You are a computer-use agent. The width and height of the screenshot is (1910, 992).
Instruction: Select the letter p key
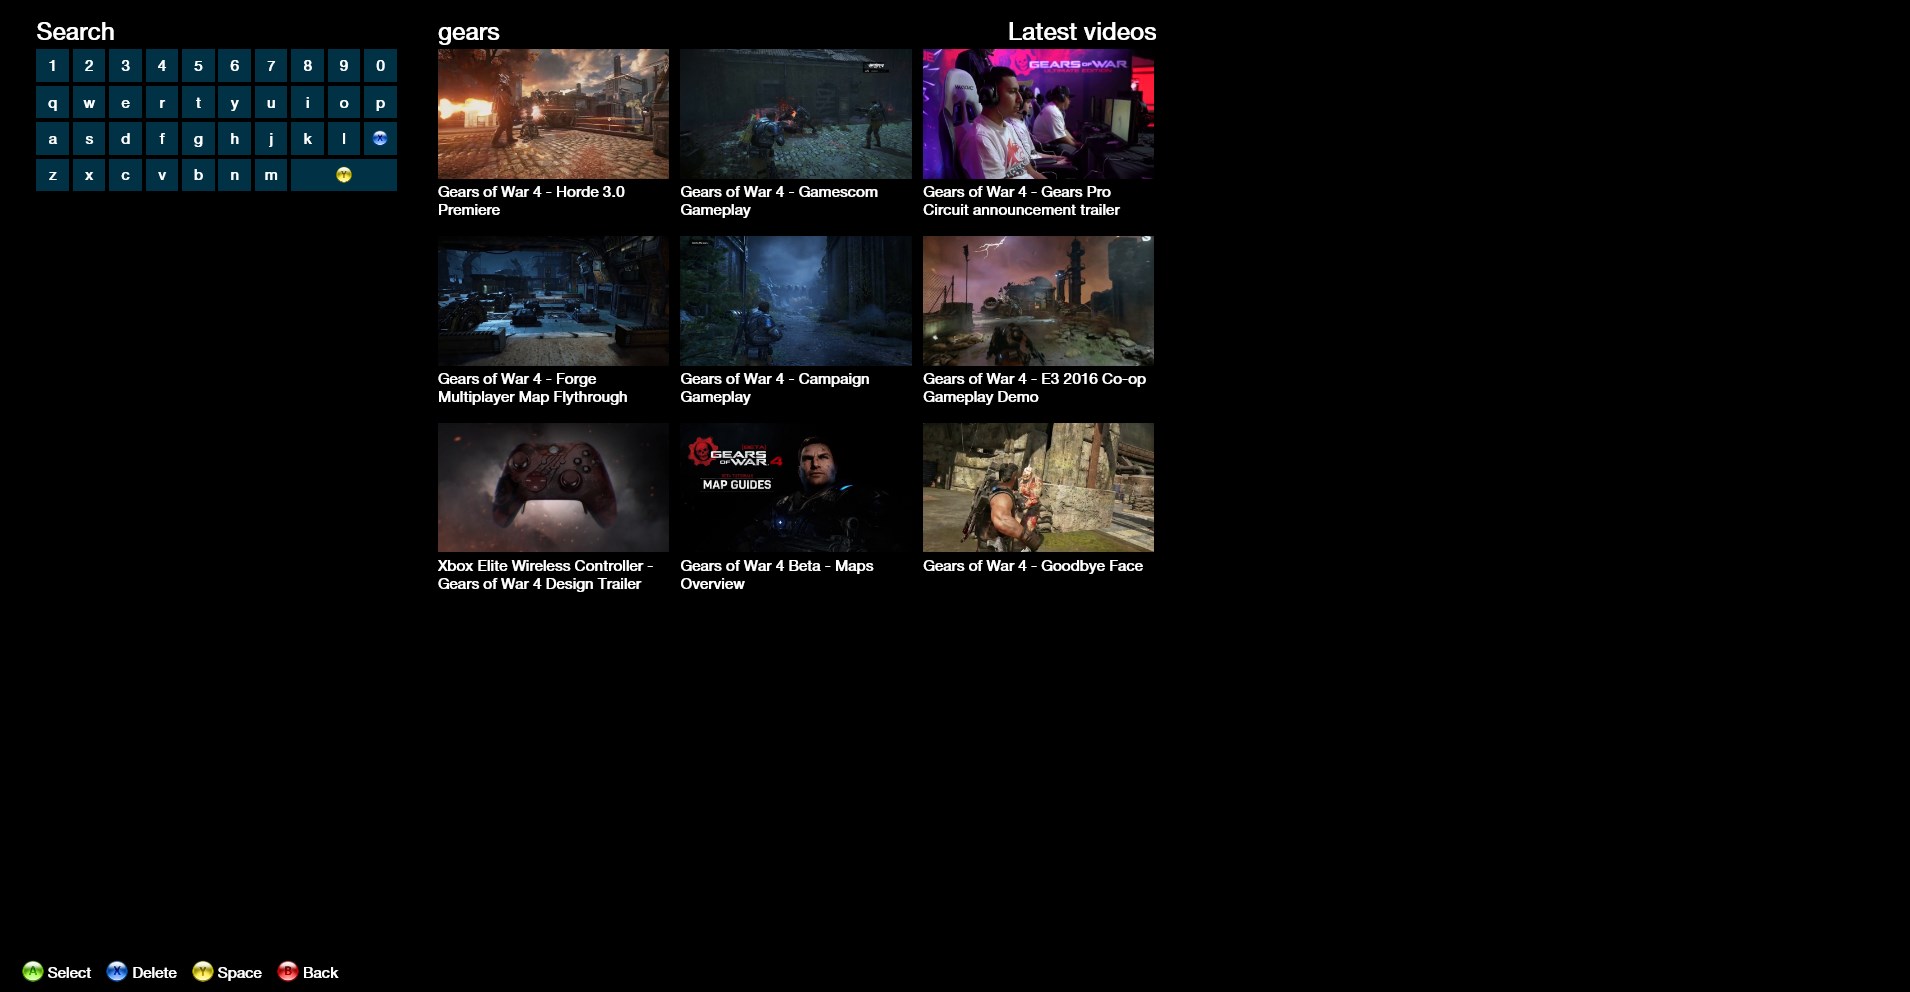coord(380,102)
